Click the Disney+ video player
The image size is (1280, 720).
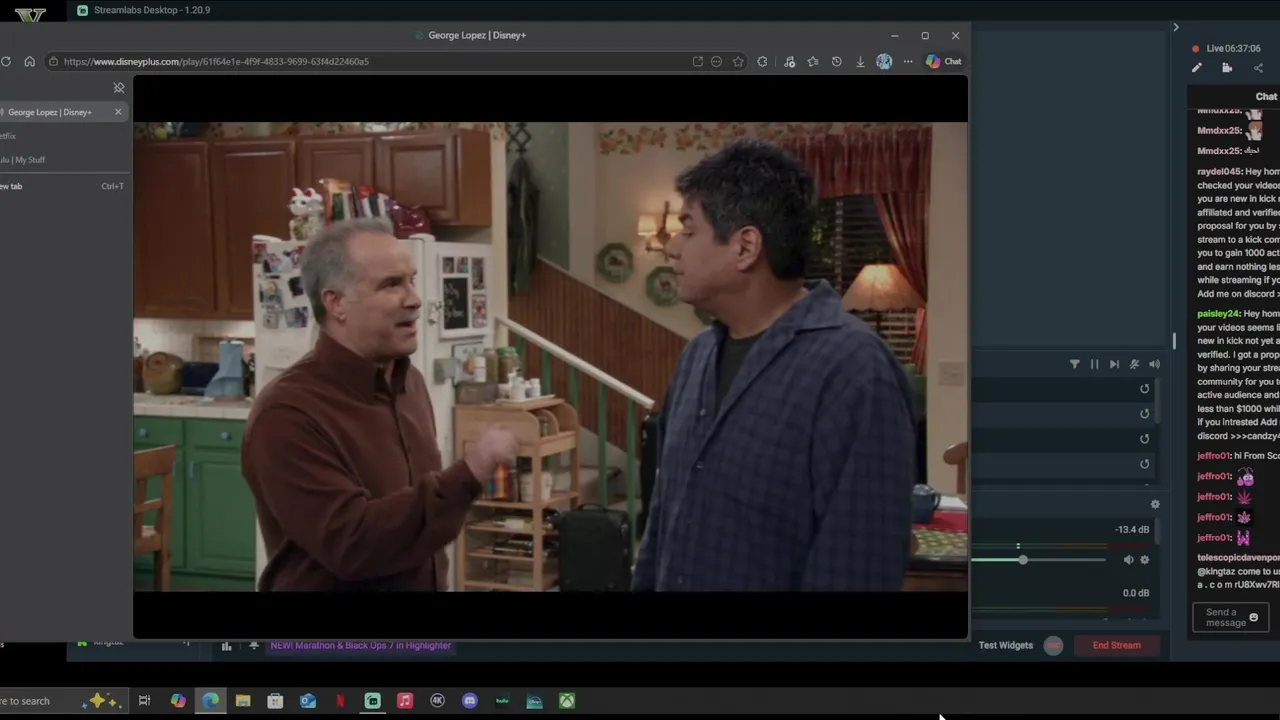(x=550, y=357)
